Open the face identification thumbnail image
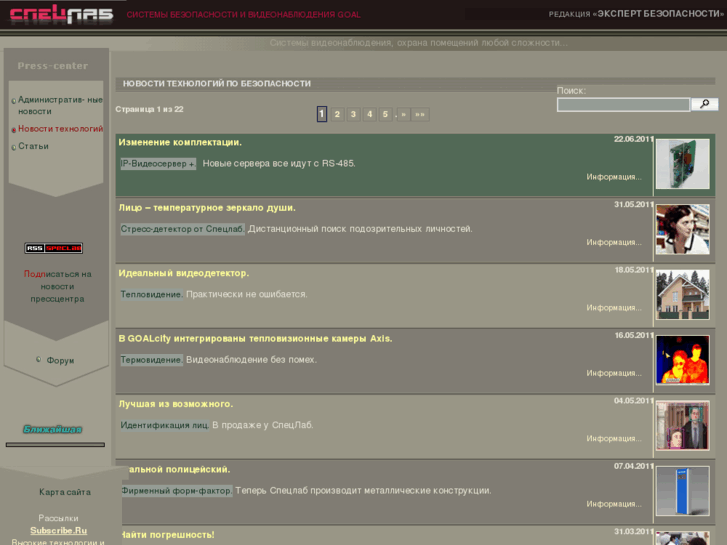This screenshot has height=545, width=727. pos(682,425)
